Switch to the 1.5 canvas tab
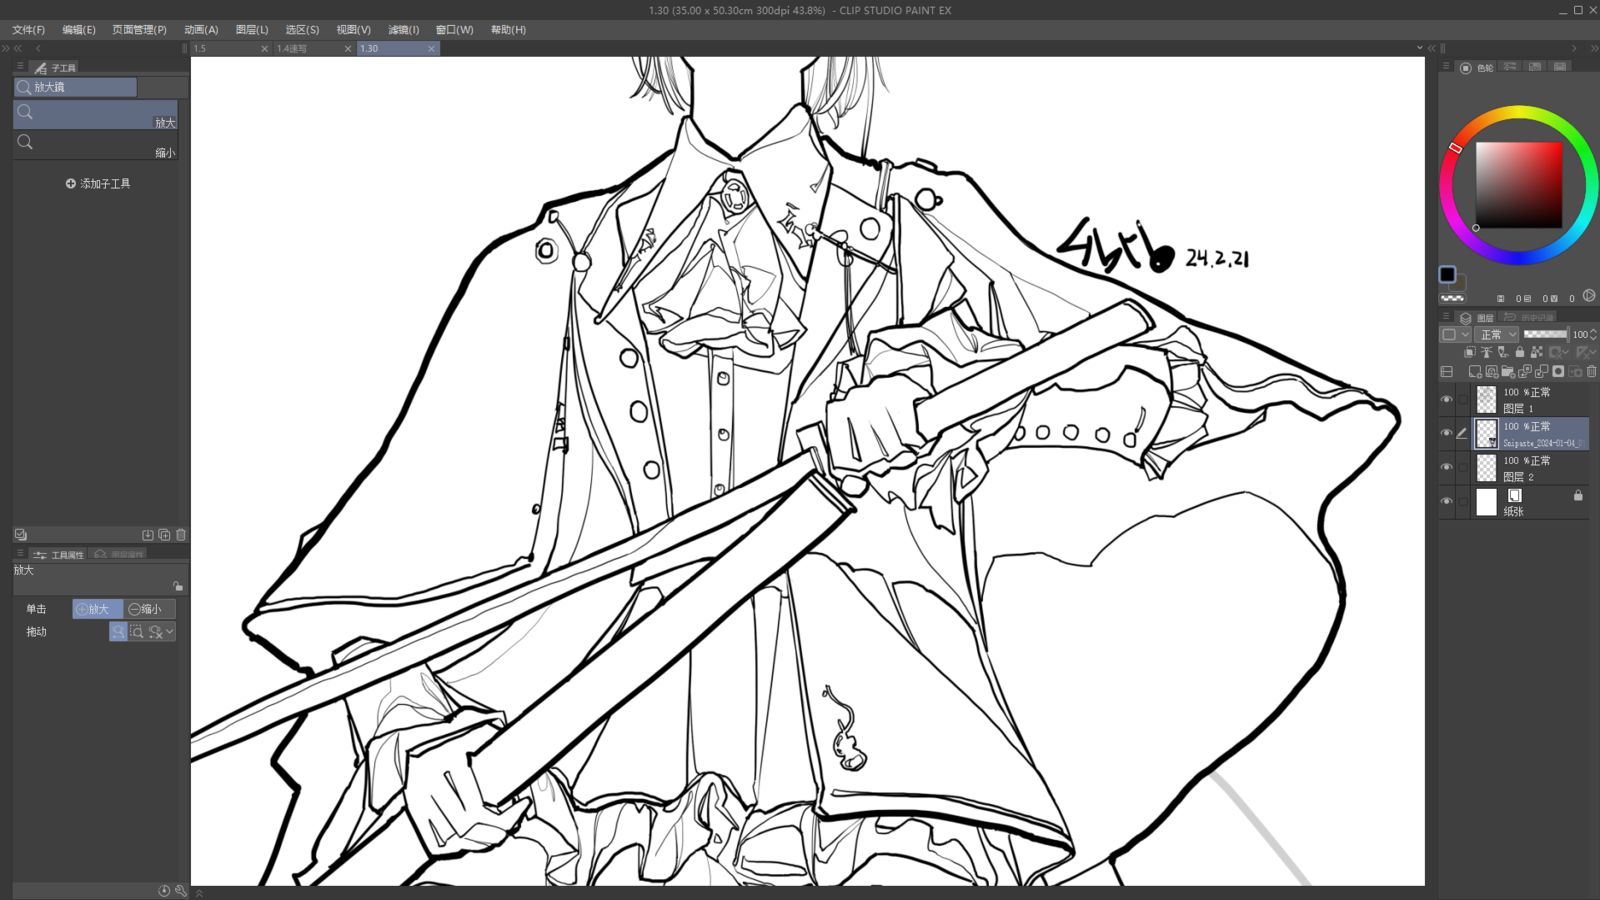Screen dimensions: 1600x900 pos(230,48)
